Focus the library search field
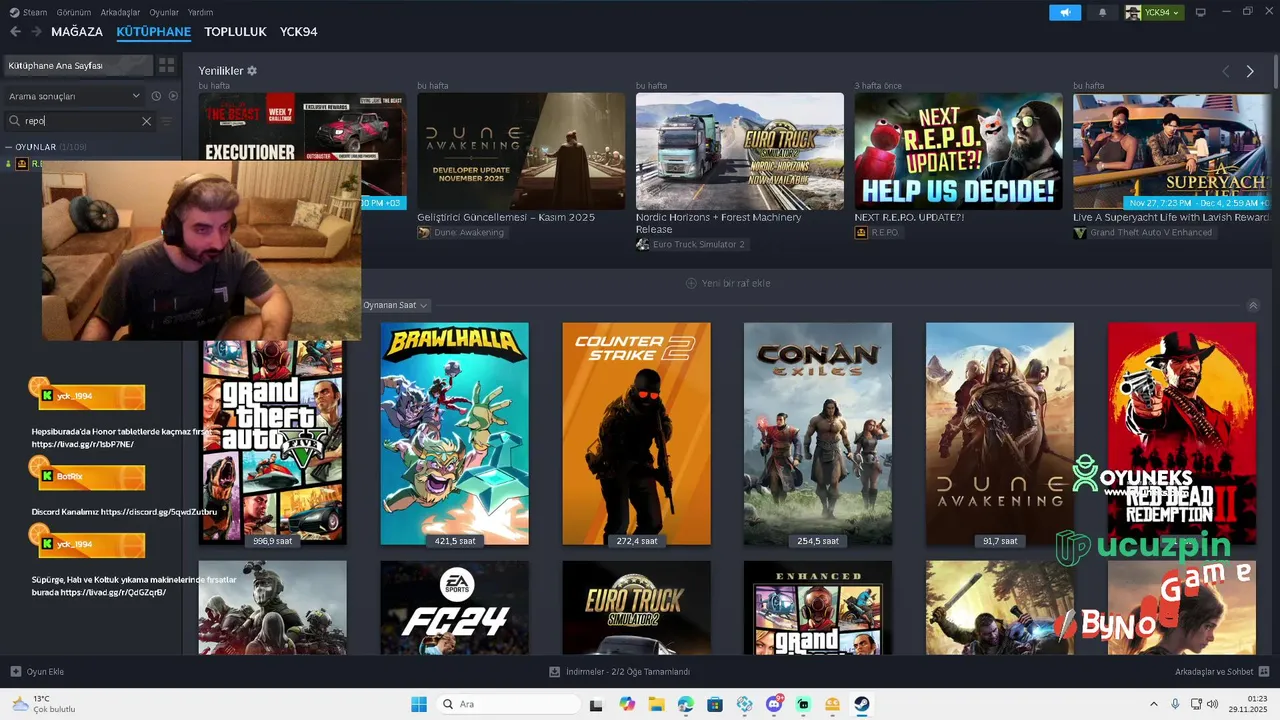Screen dimensions: 1280x720 coord(80,121)
